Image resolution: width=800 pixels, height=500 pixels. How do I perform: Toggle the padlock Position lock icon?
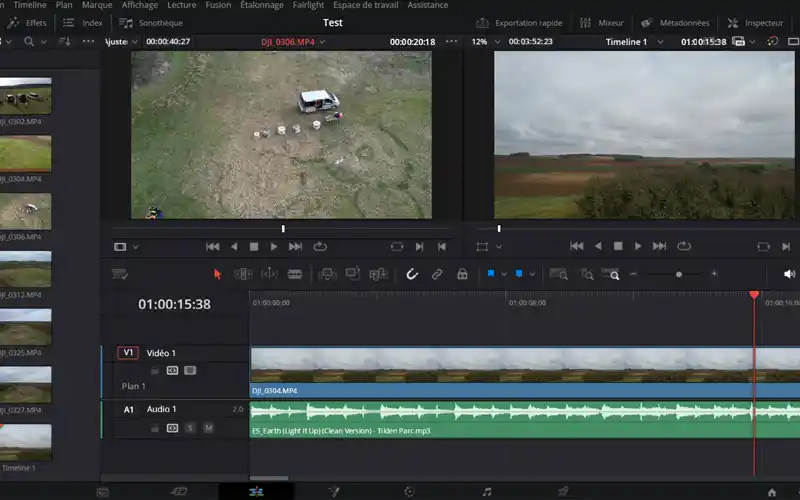pyautogui.click(x=462, y=274)
